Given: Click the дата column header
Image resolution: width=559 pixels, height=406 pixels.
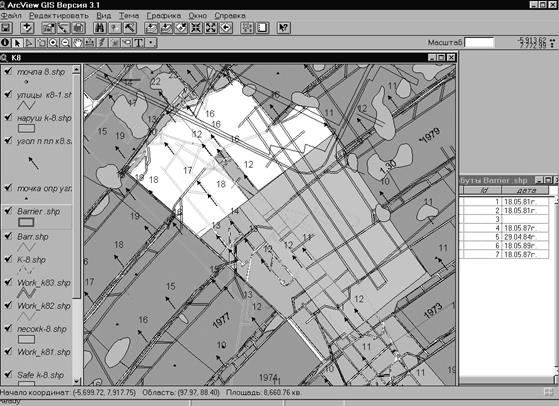Looking at the screenshot, I should [524, 190].
